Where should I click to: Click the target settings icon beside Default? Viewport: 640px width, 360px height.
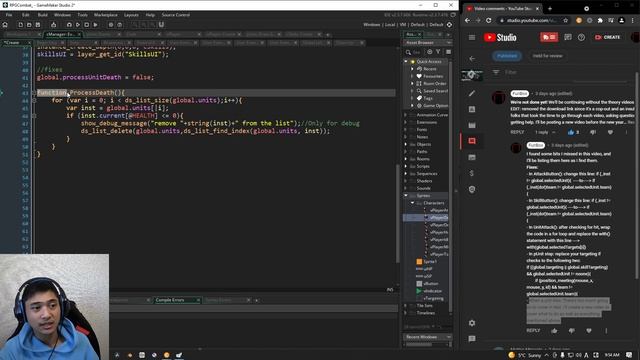(449, 25)
